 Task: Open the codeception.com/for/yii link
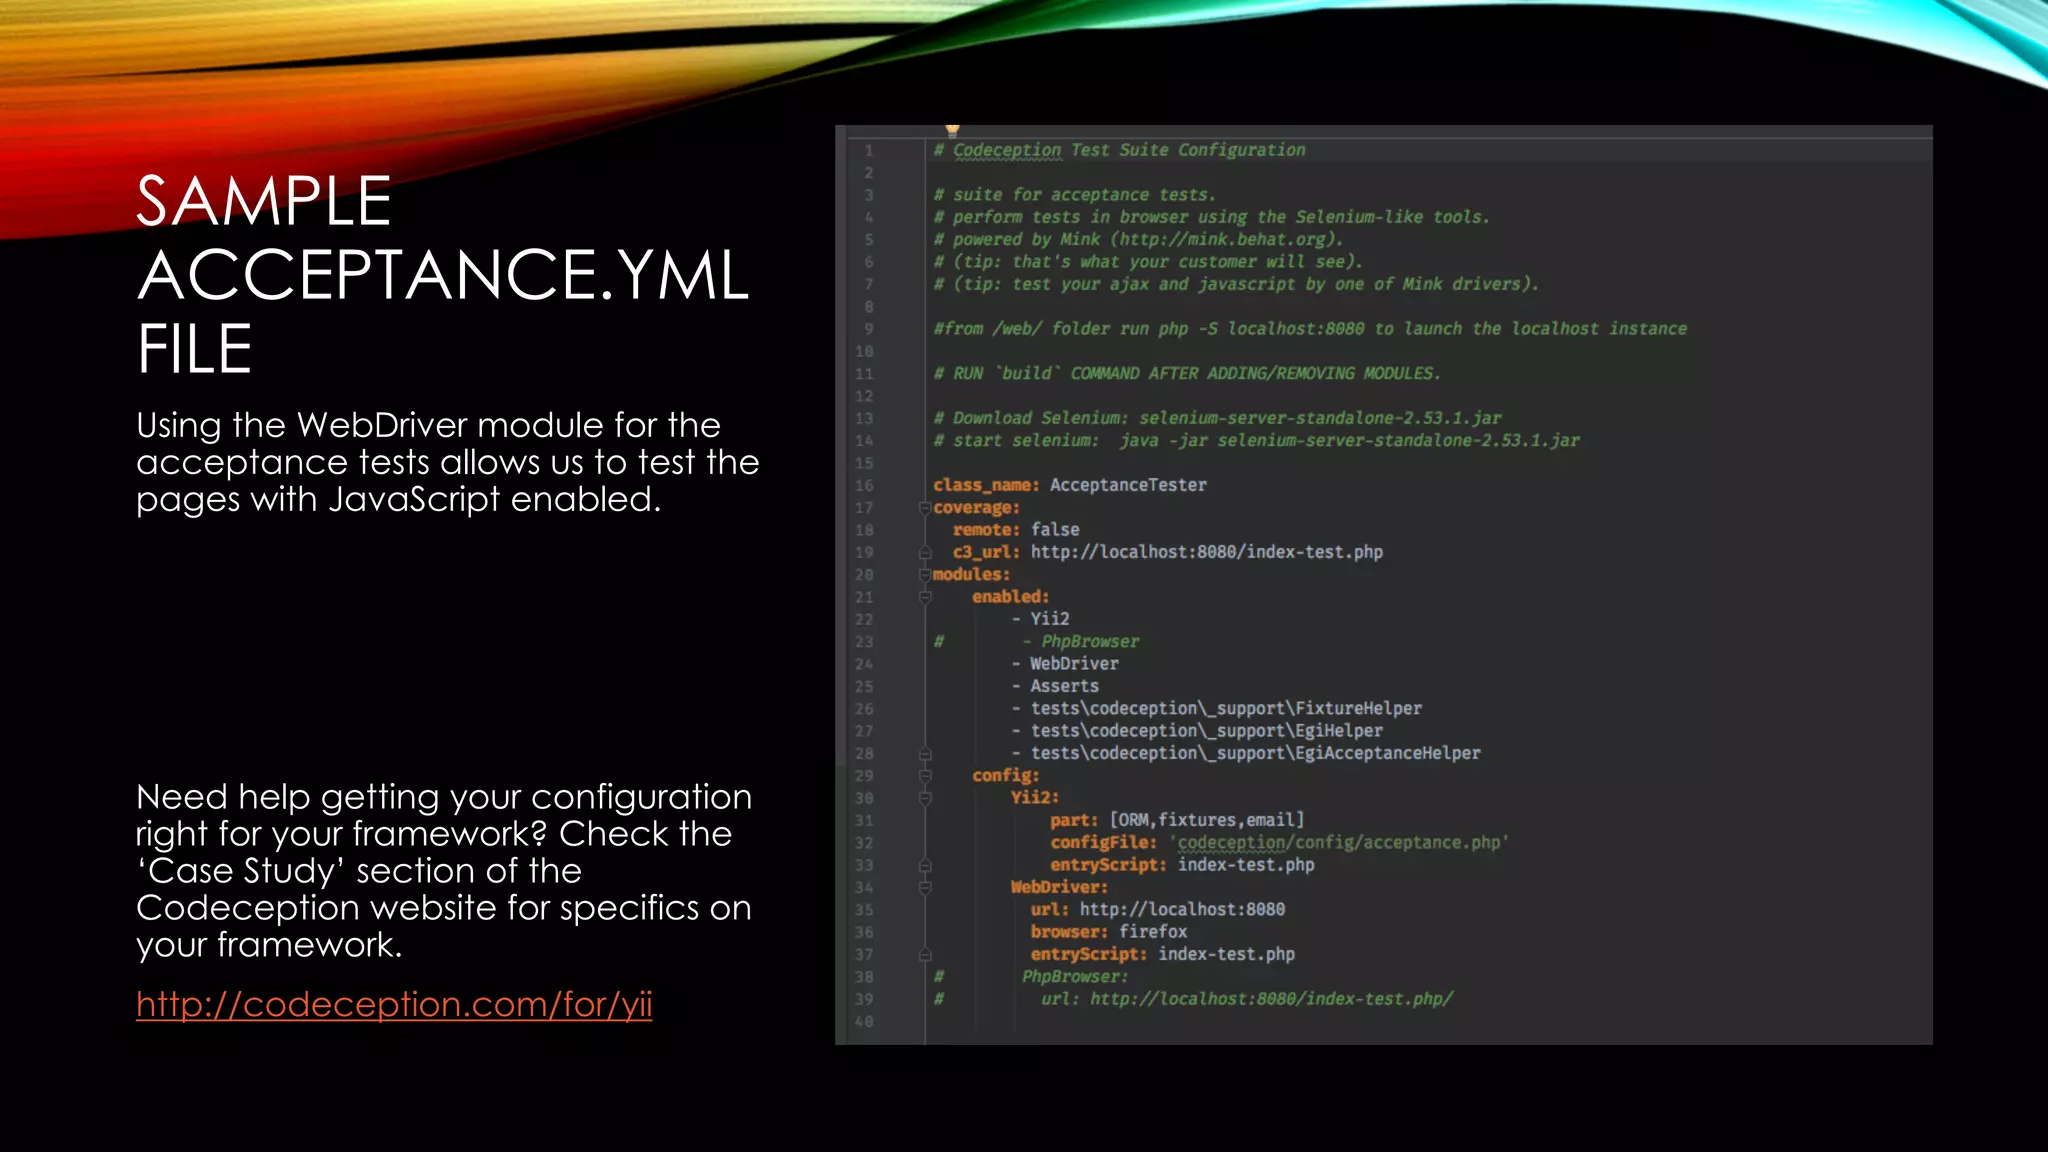[394, 1004]
